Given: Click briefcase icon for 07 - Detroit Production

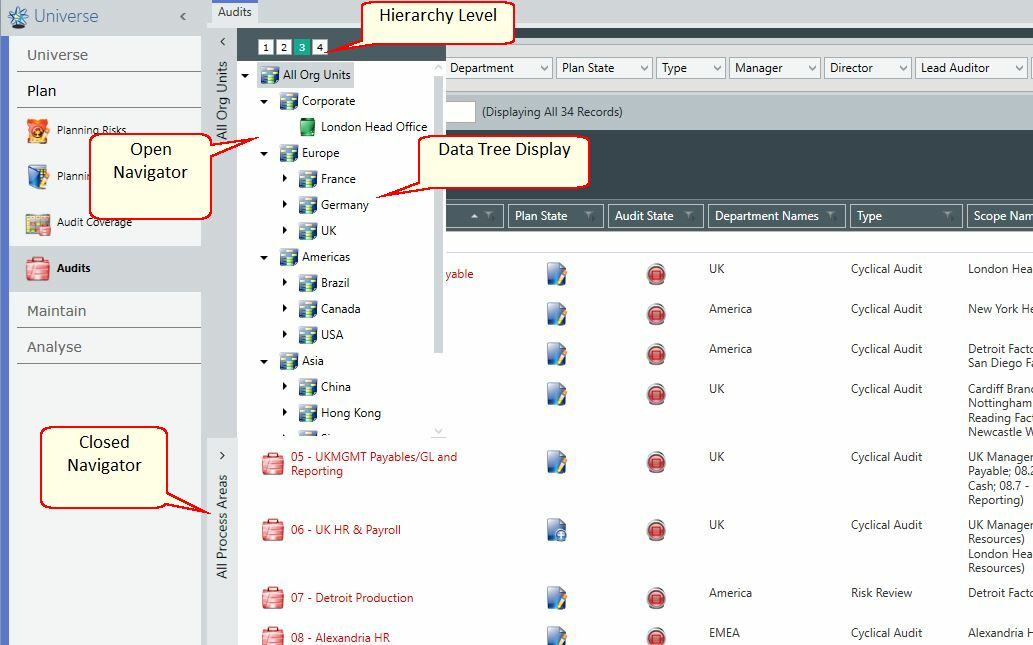Looking at the screenshot, I should click(x=272, y=598).
